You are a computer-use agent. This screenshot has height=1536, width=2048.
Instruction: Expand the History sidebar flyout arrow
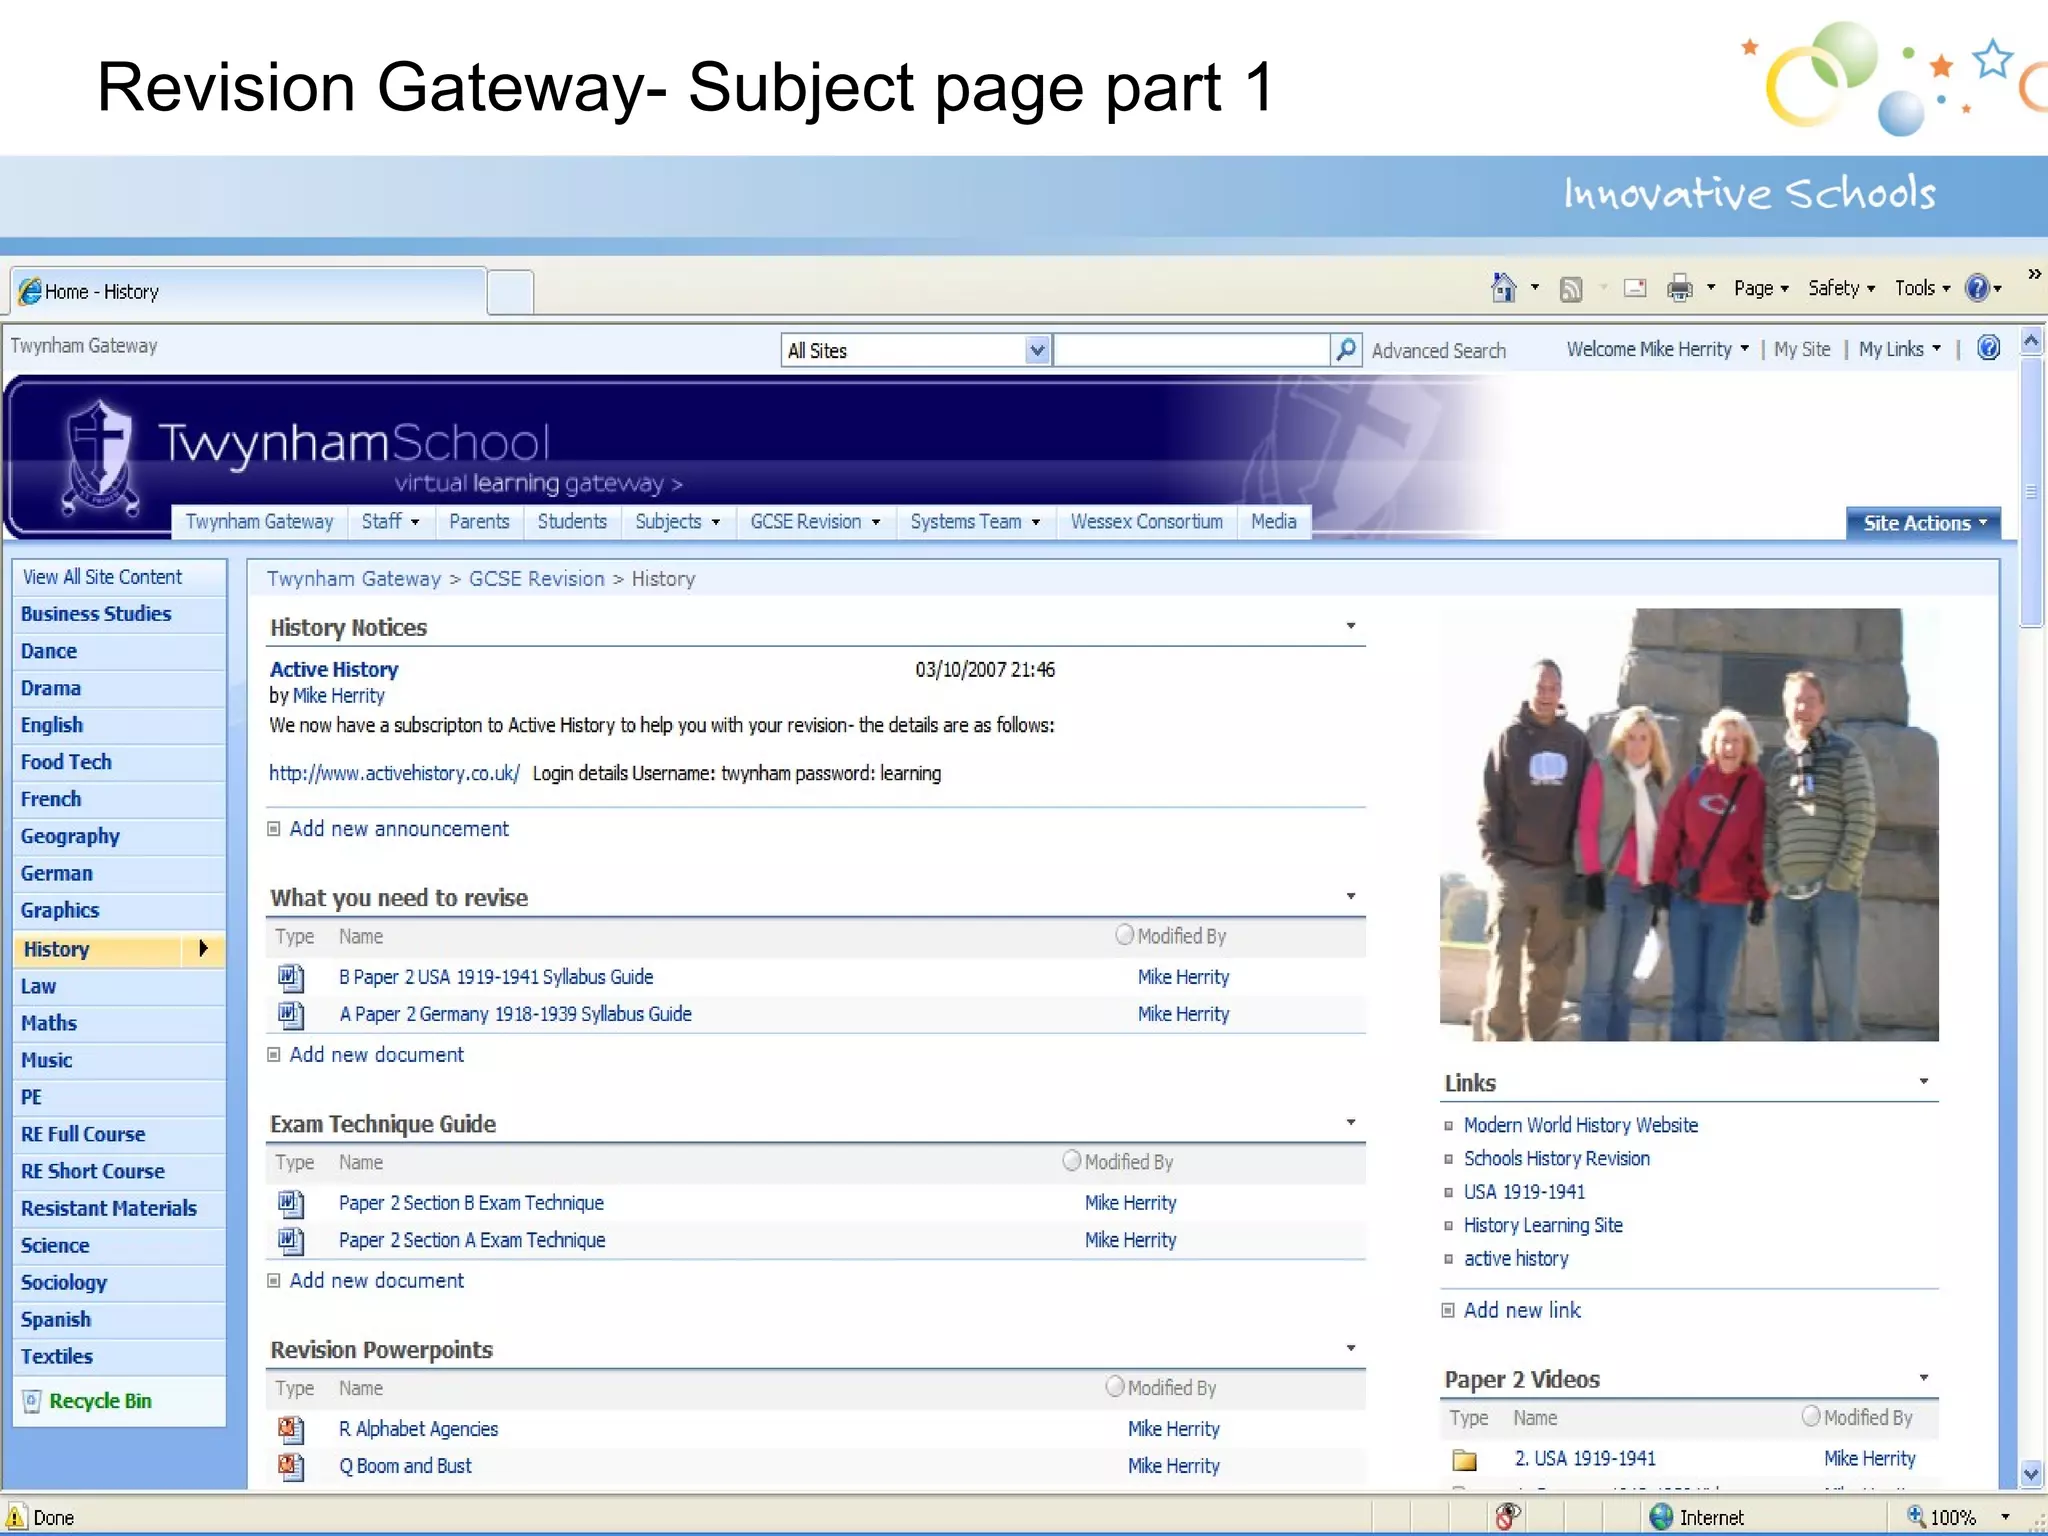click(x=203, y=948)
